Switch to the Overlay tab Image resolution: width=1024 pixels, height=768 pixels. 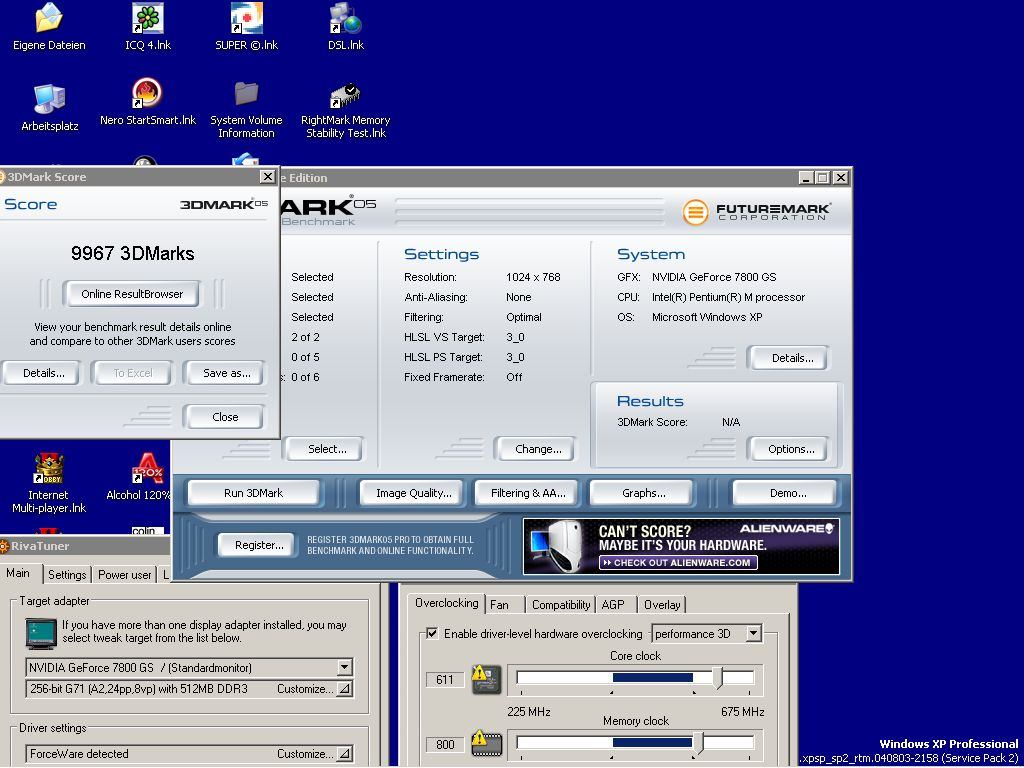(x=662, y=605)
